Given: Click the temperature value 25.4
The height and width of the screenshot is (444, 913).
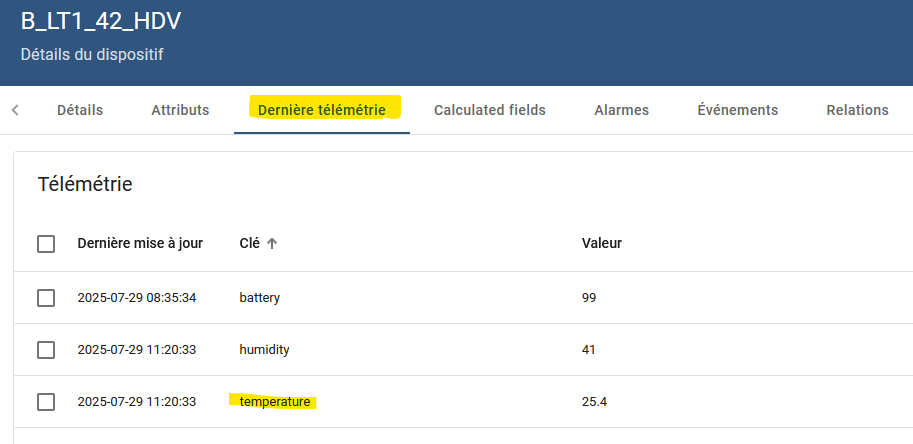Looking at the screenshot, I should click(594, 402).
